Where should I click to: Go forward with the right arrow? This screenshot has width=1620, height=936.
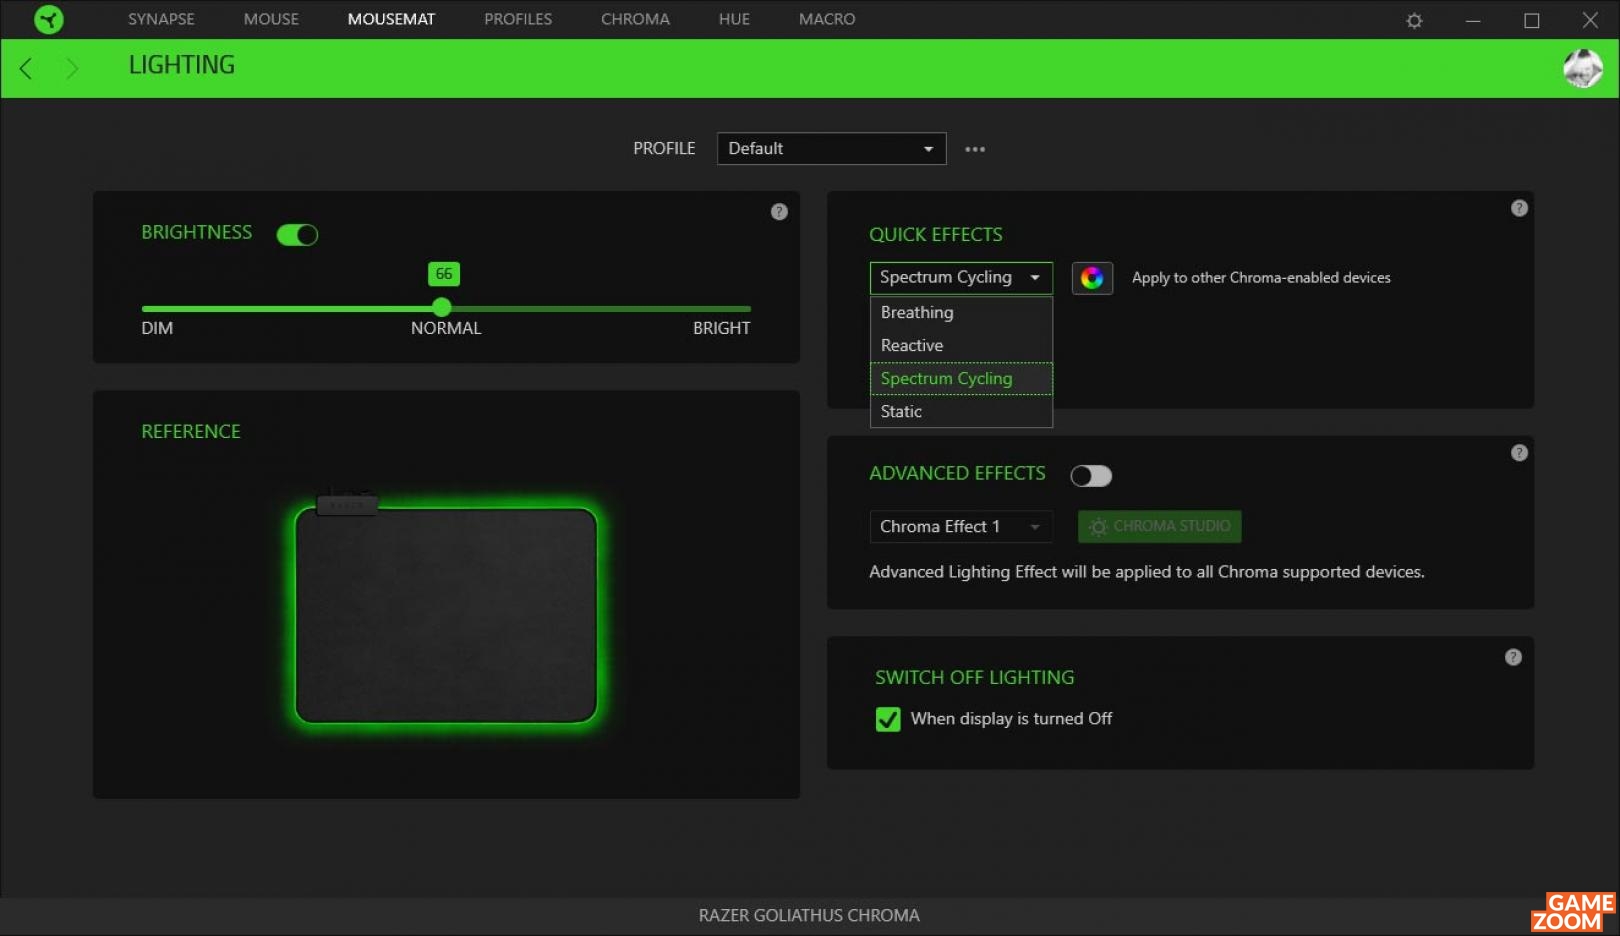(71, 68)
